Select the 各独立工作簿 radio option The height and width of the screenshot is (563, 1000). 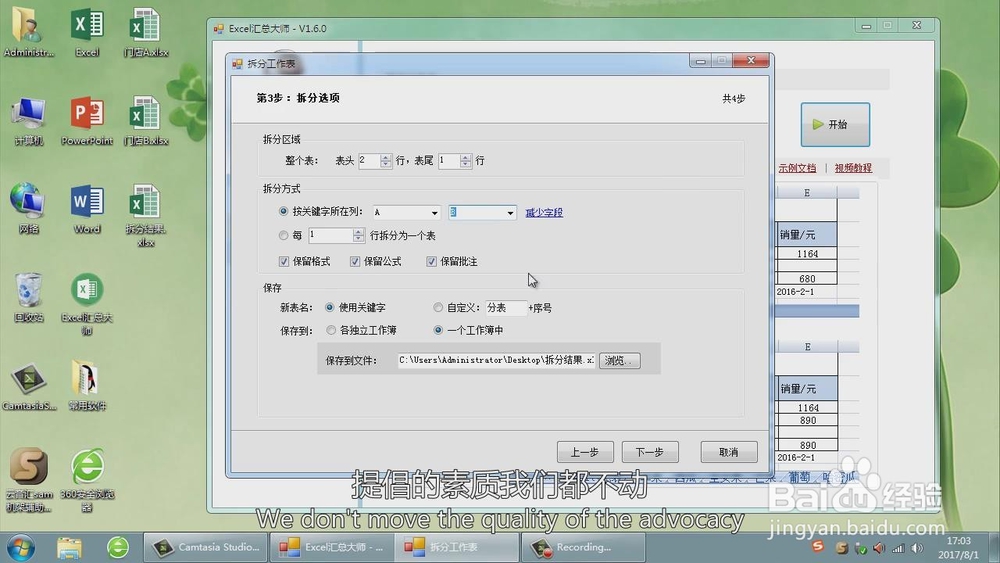pos(331,330)
